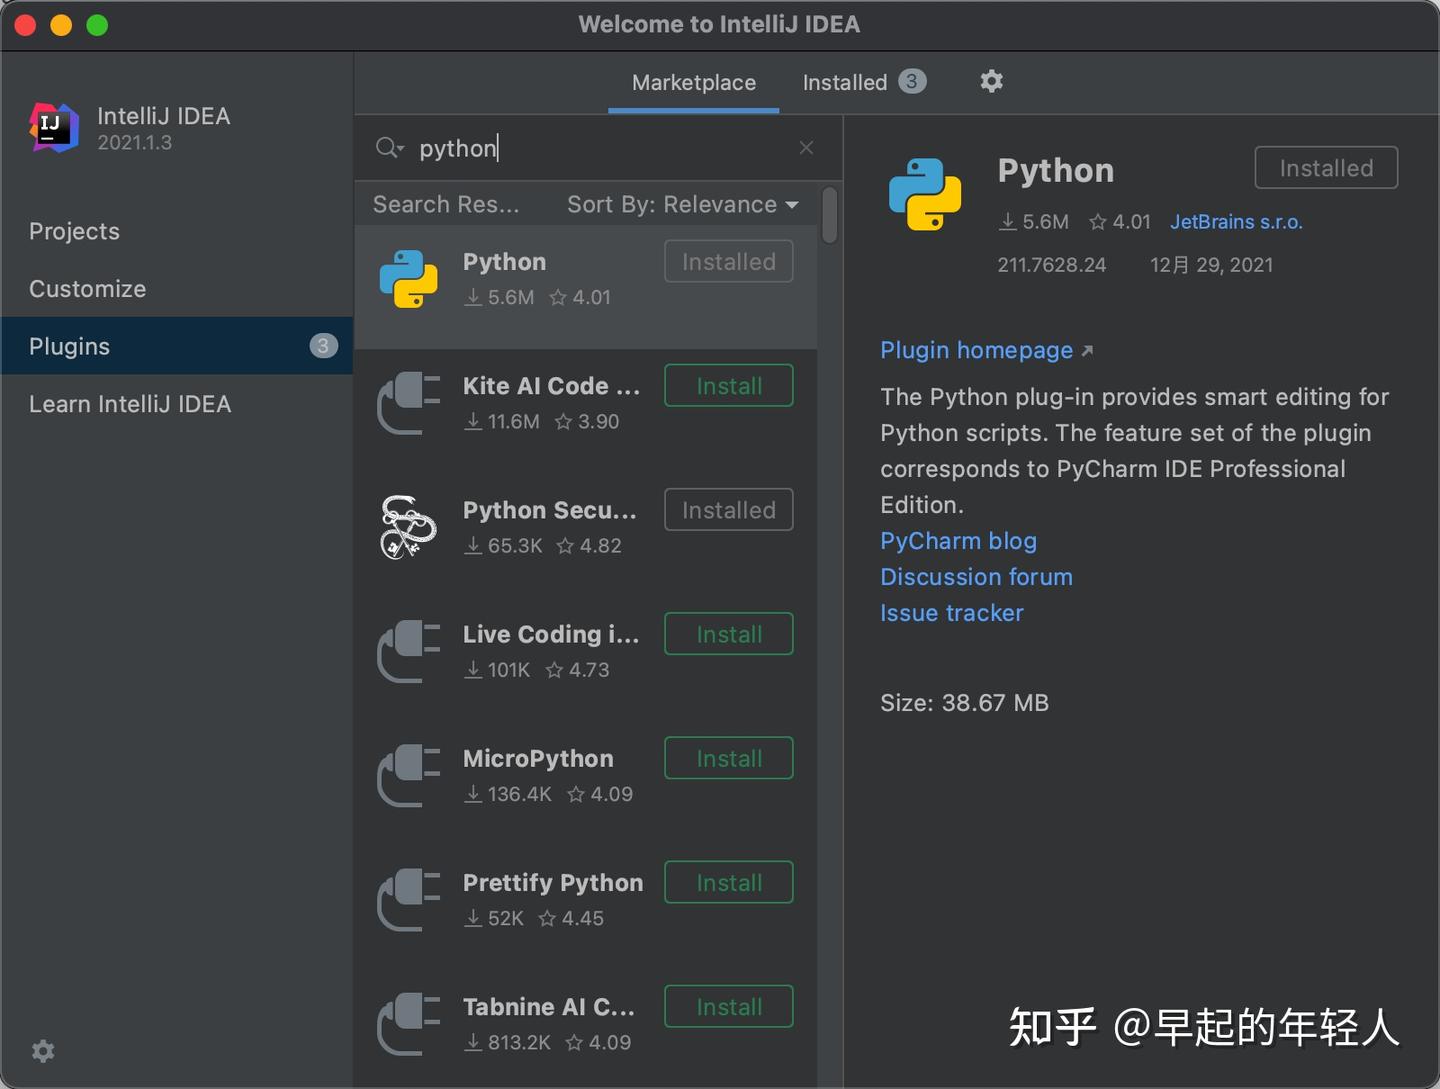Open the Marketplace tab
Screen dimensions: 1440x1089
pyautogui.click(x=692, y=83)
